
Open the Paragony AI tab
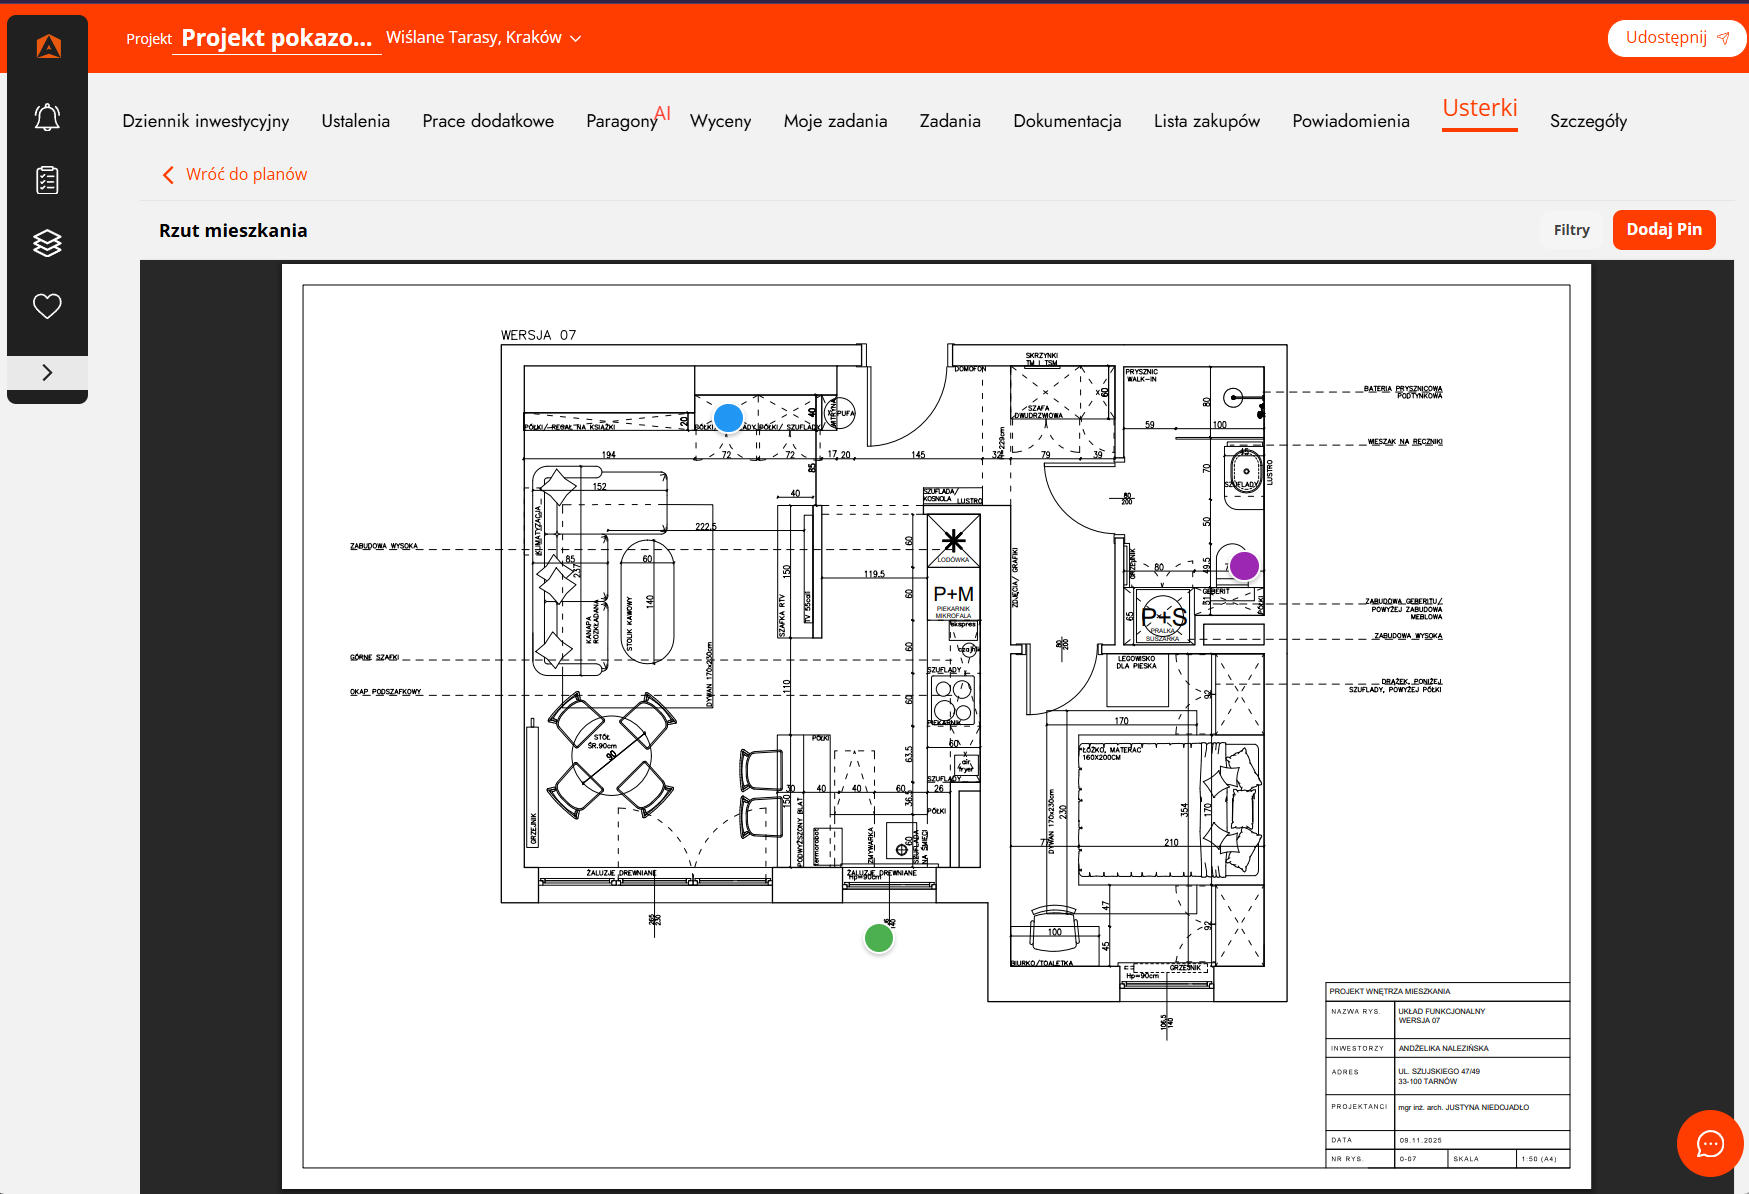click(628, 119)
